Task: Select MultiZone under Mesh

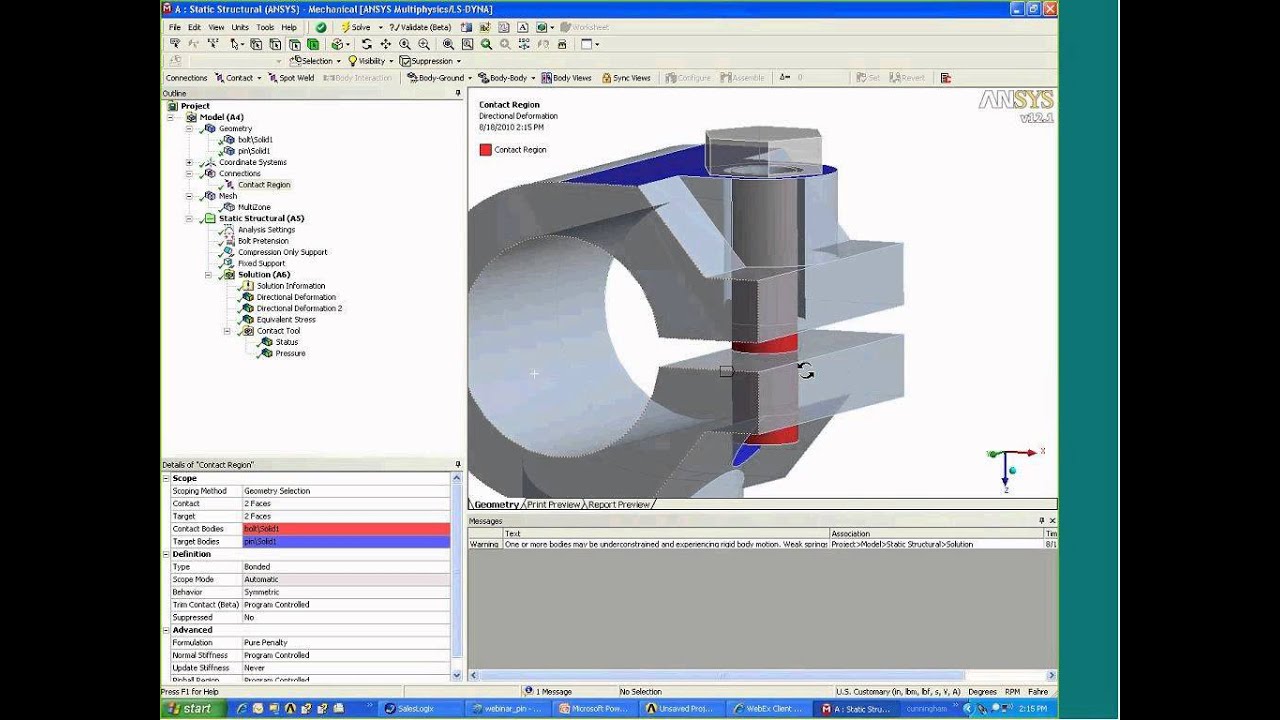Action: [254, 207]
